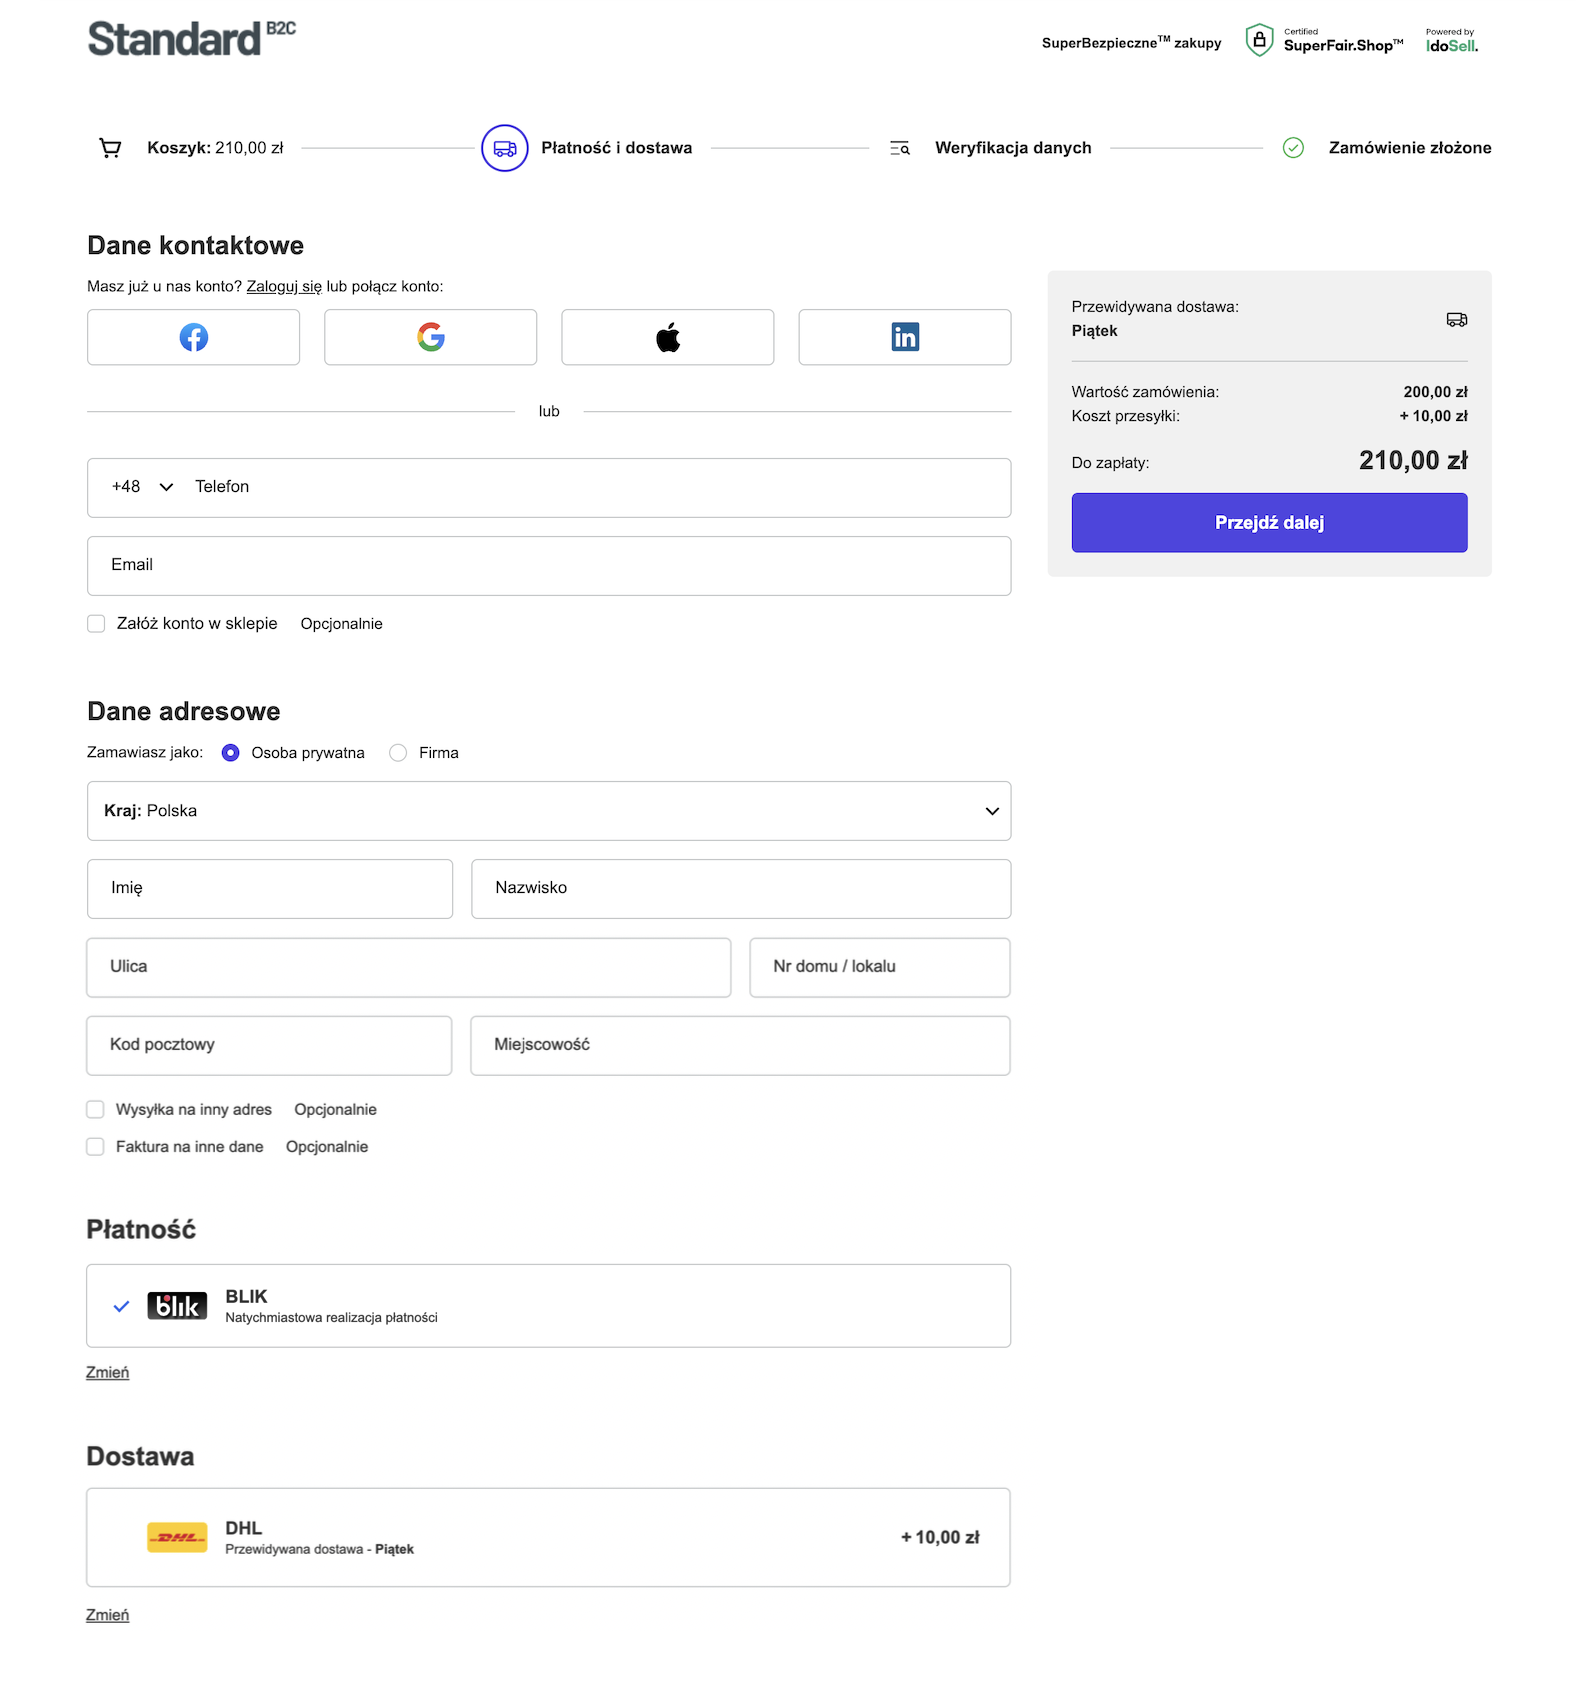Select the Firma radio button
The width and height of the screenshot is (1576, 1694).
point(398,753)
